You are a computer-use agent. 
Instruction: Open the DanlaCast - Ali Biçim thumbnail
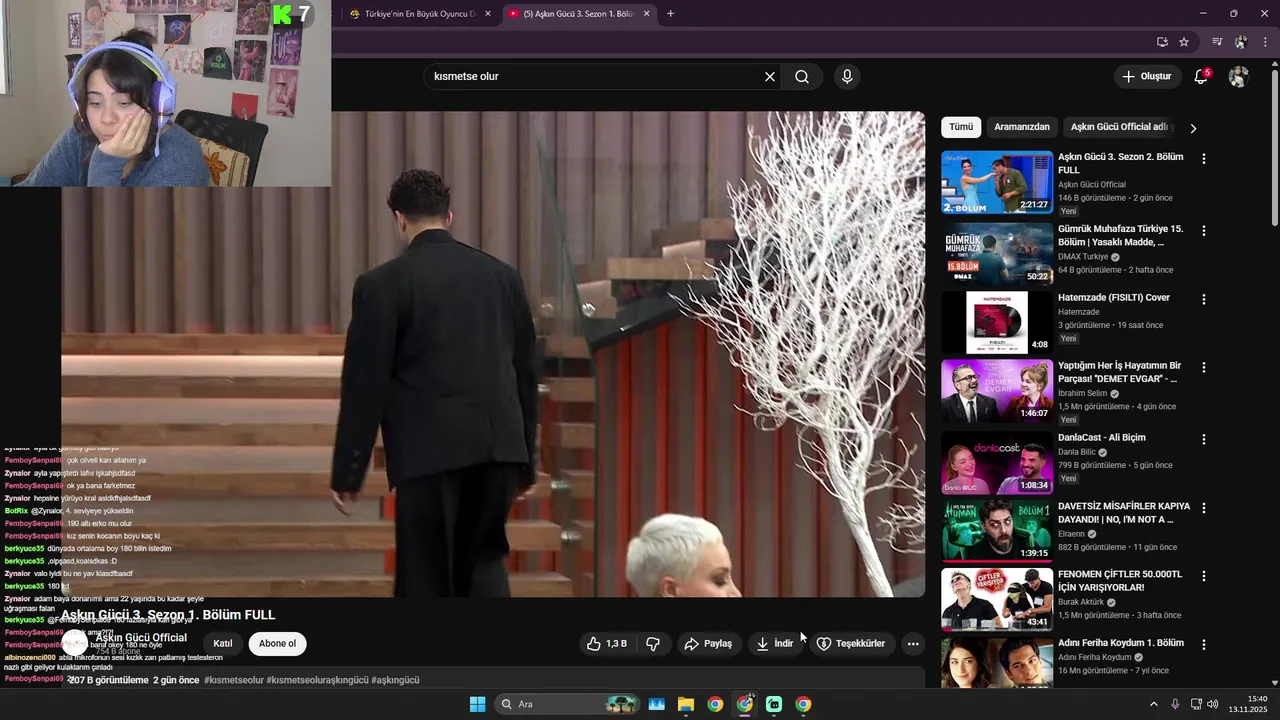pyautogui.click(x=997, y=463)
